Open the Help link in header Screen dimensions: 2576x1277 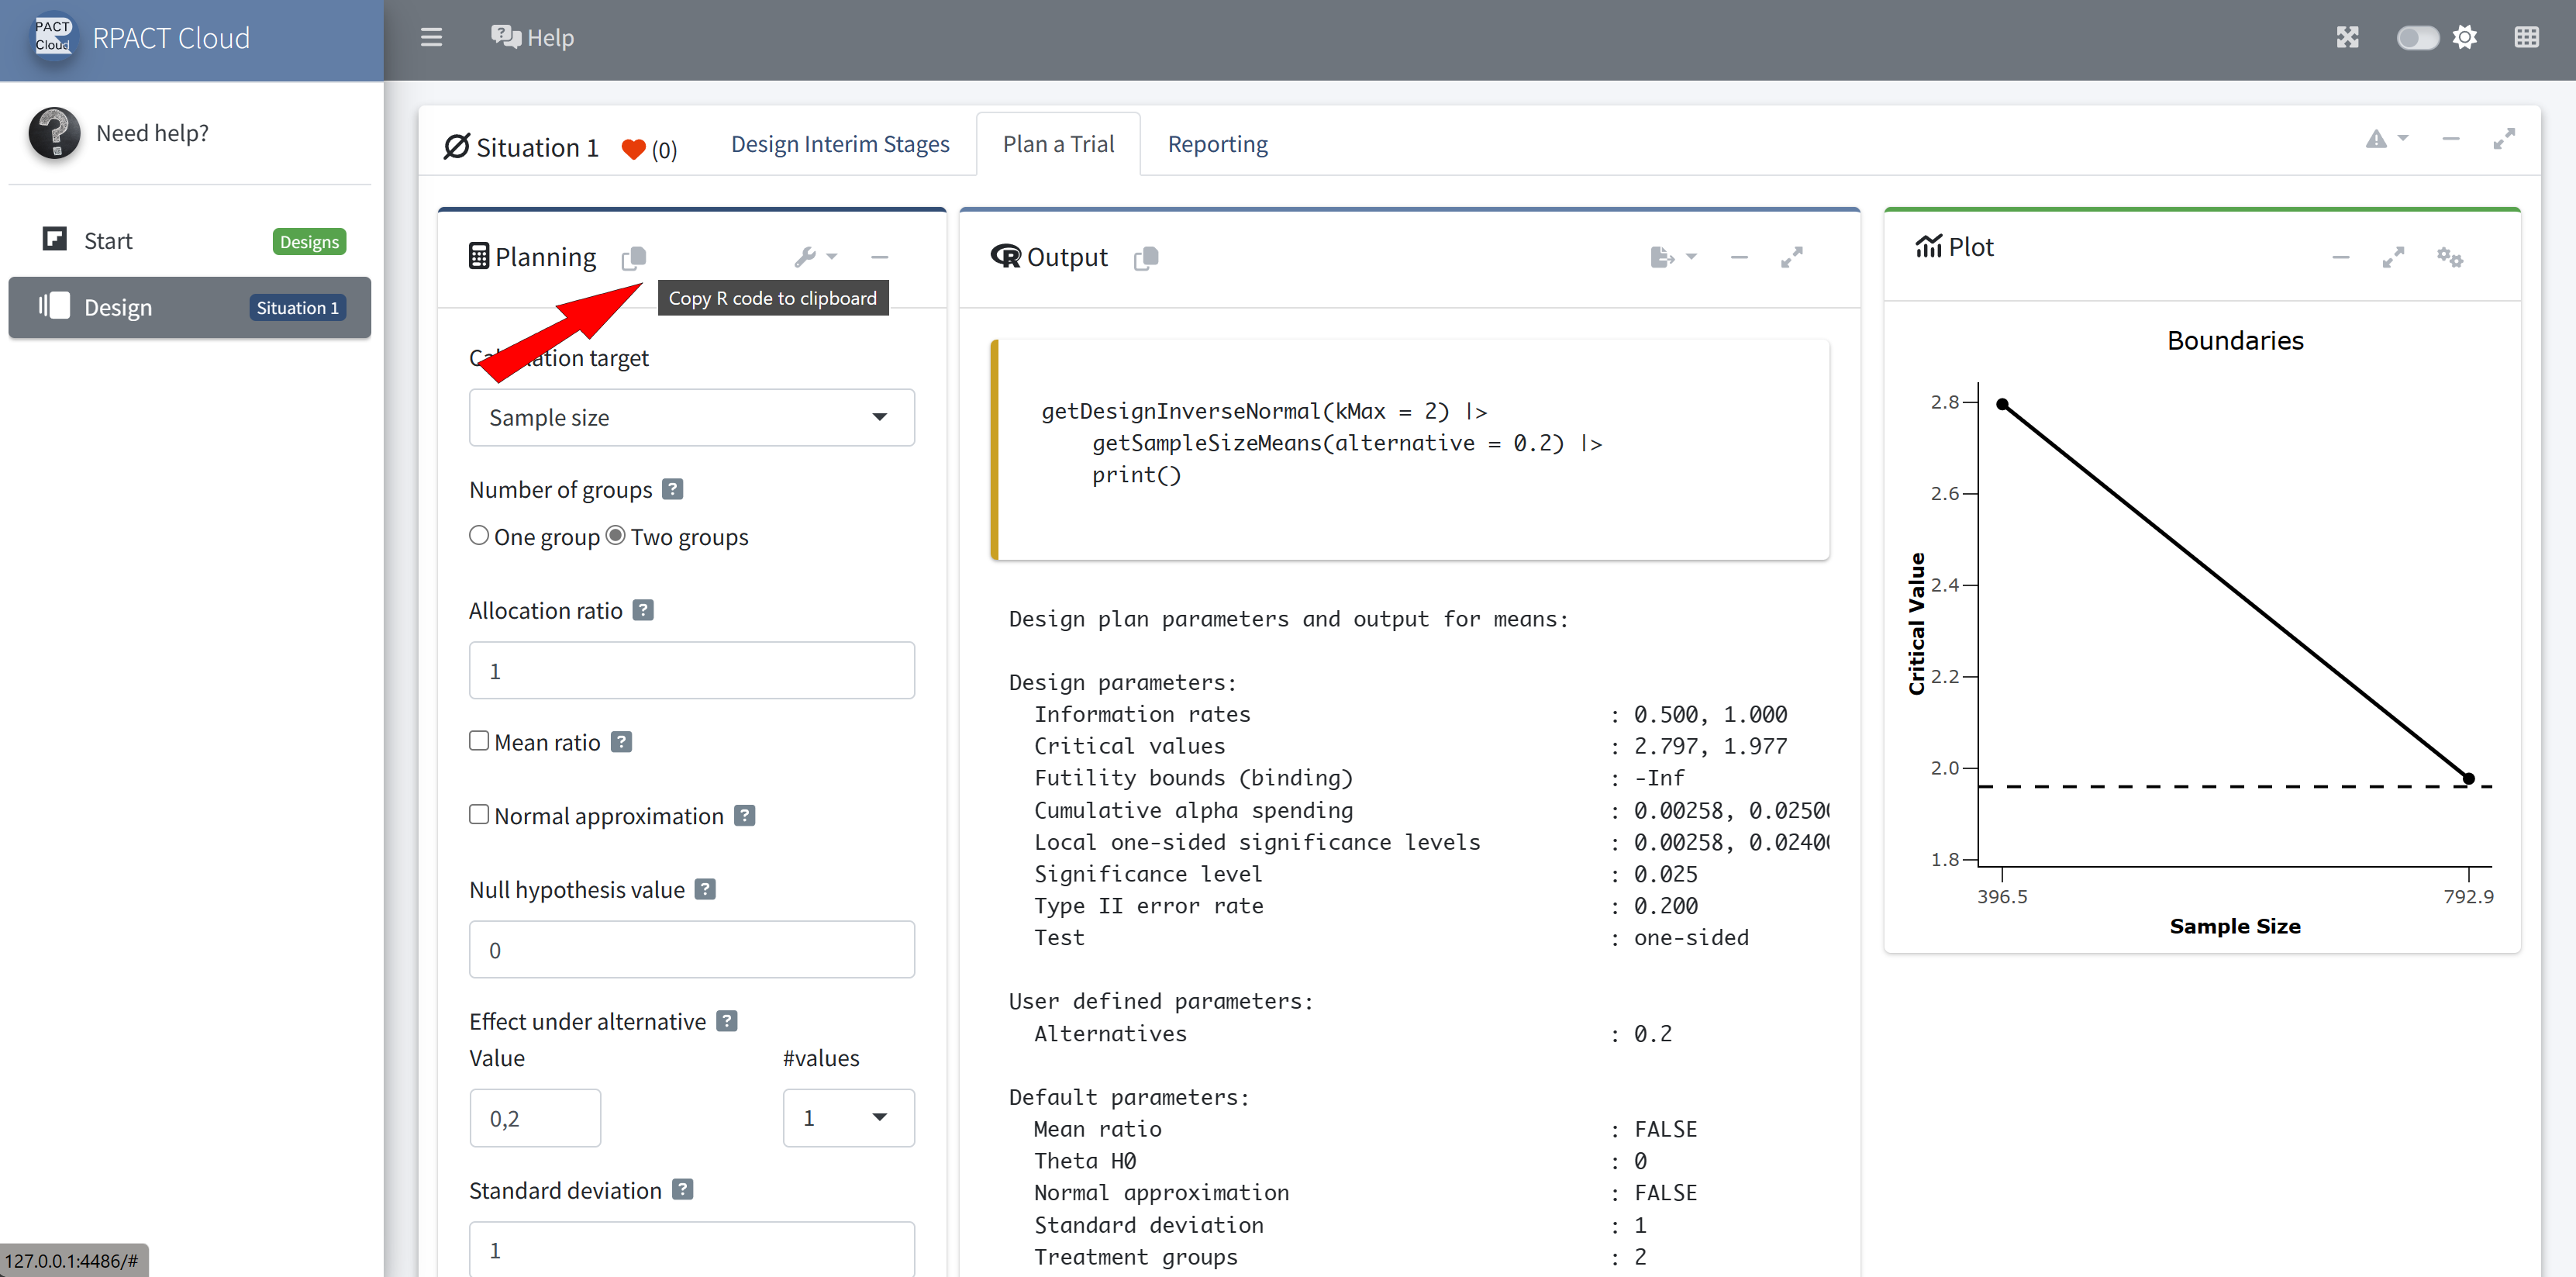[x=533, y=38]
